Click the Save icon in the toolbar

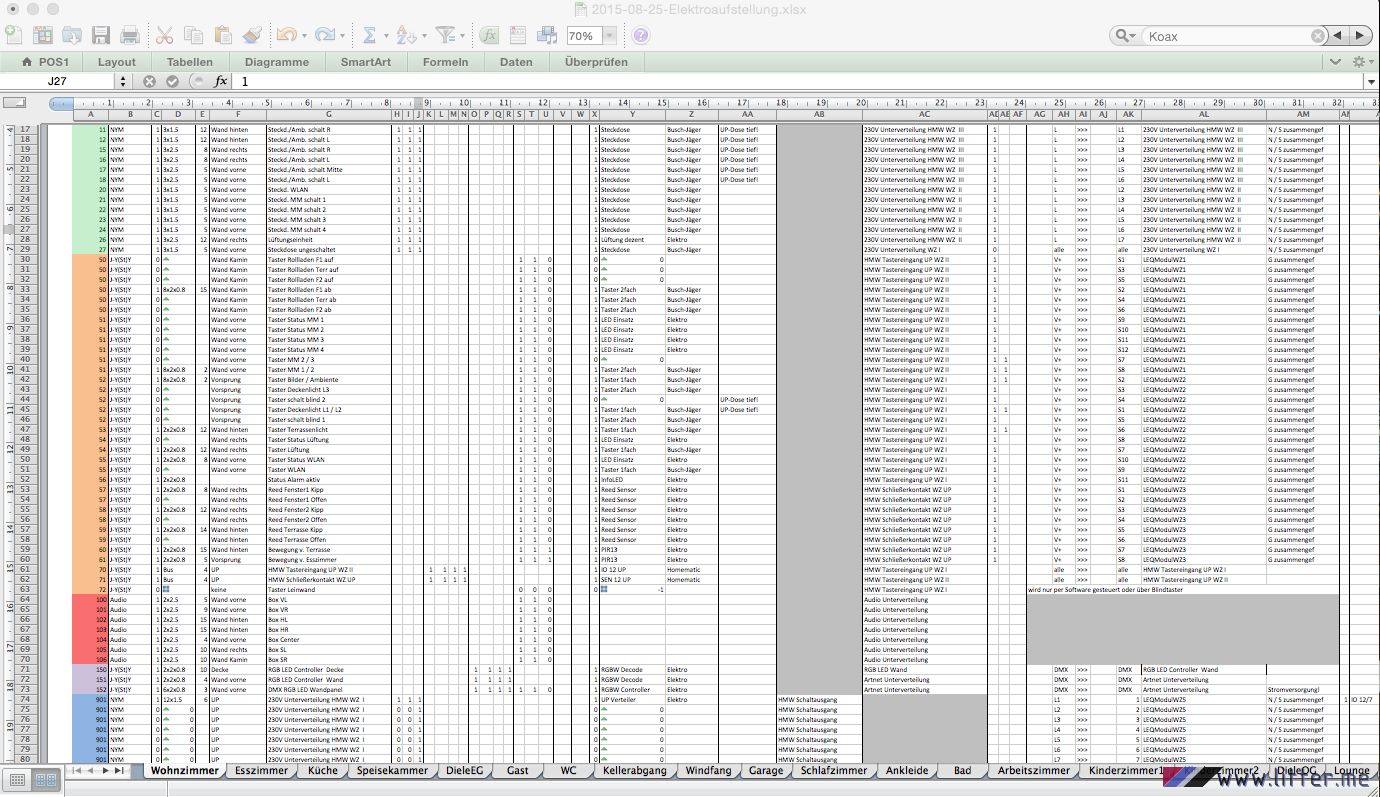pyautogui.click(x=100, y=35)
